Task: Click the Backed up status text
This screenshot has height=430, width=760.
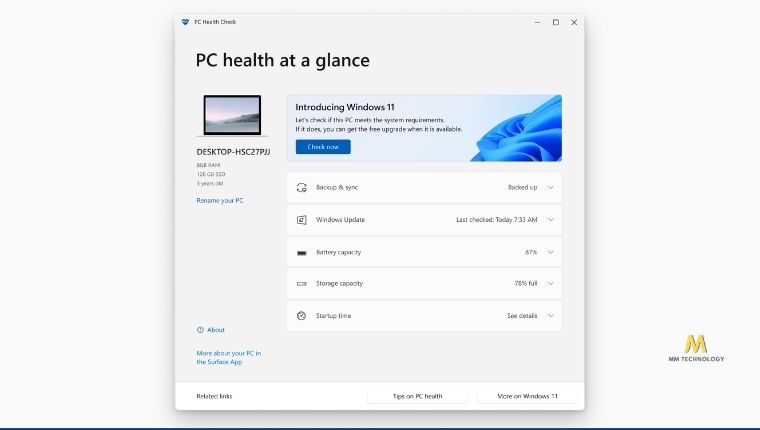Action: (522, 187)
